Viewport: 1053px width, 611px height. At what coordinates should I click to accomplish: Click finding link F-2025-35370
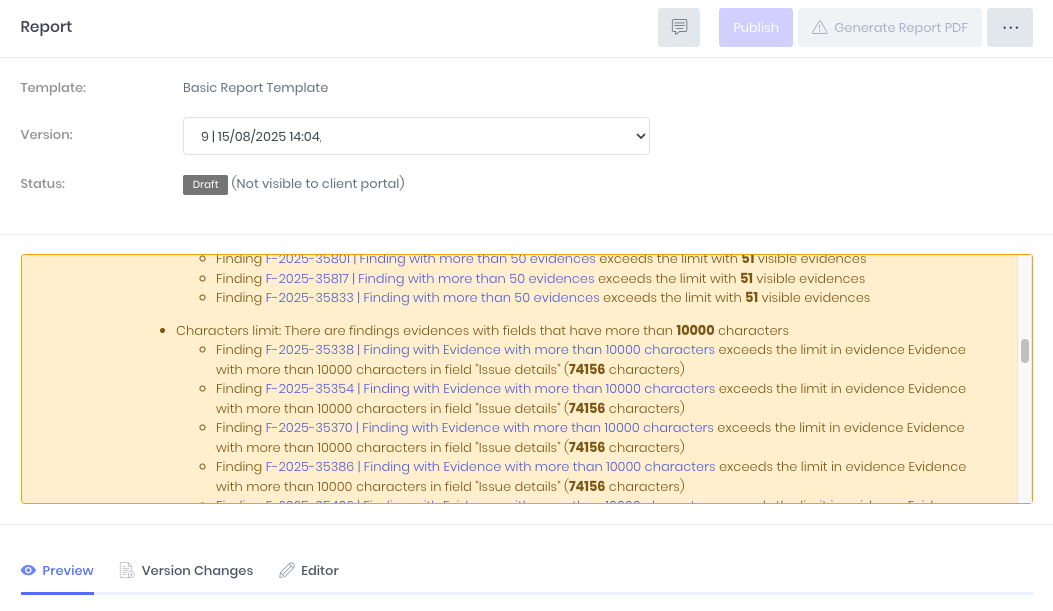coord(489,428)
